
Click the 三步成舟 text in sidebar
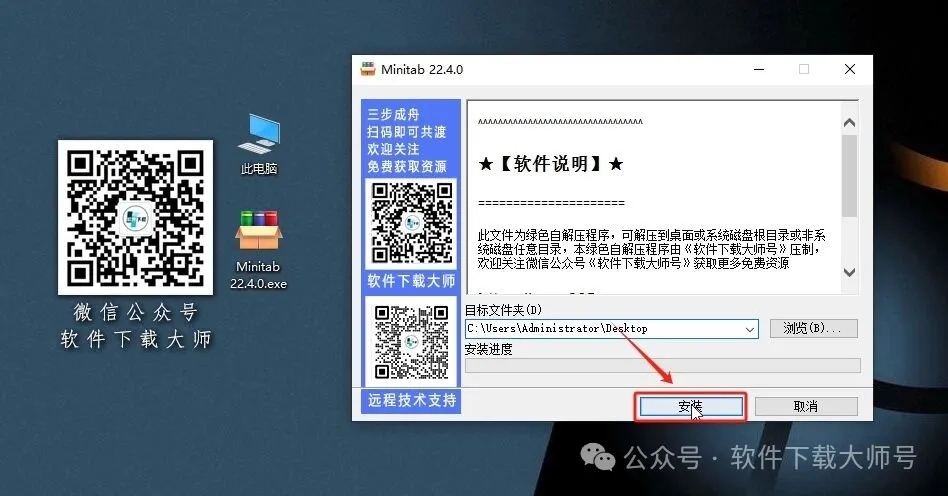[393, 114]
